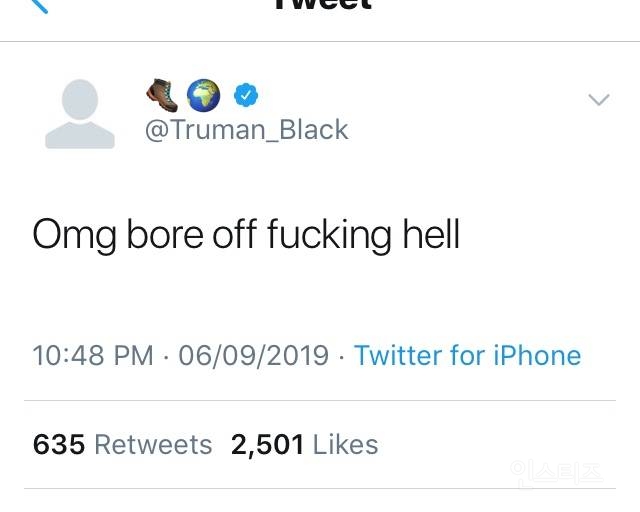Click the hiking boot emoji
Screen dimensions: 640x512
click(162, 96)
